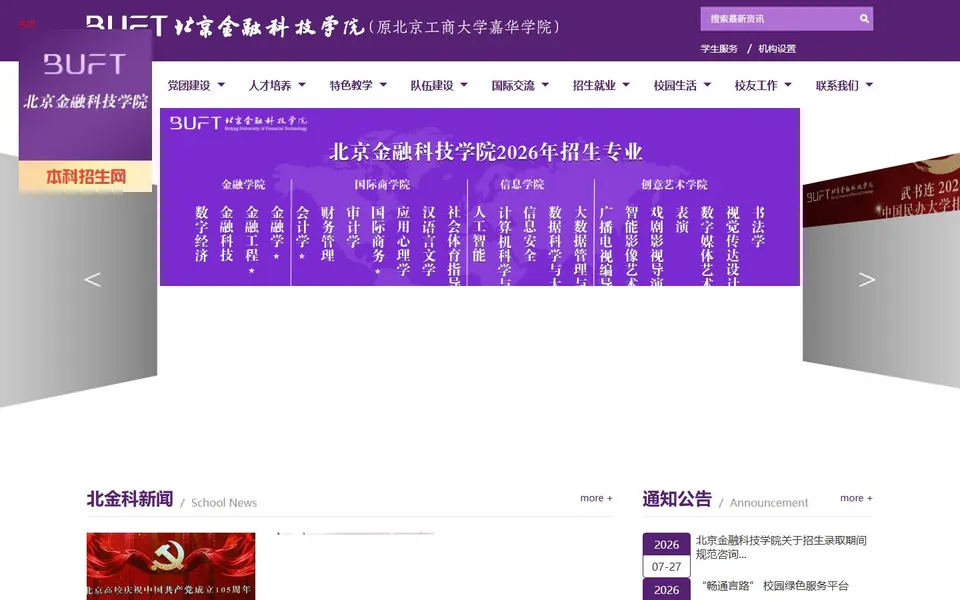The image size is (960, 600).
Task: Expand the arrow next to 校友工作
Action: pyautogui.click(x=788, y=85)
